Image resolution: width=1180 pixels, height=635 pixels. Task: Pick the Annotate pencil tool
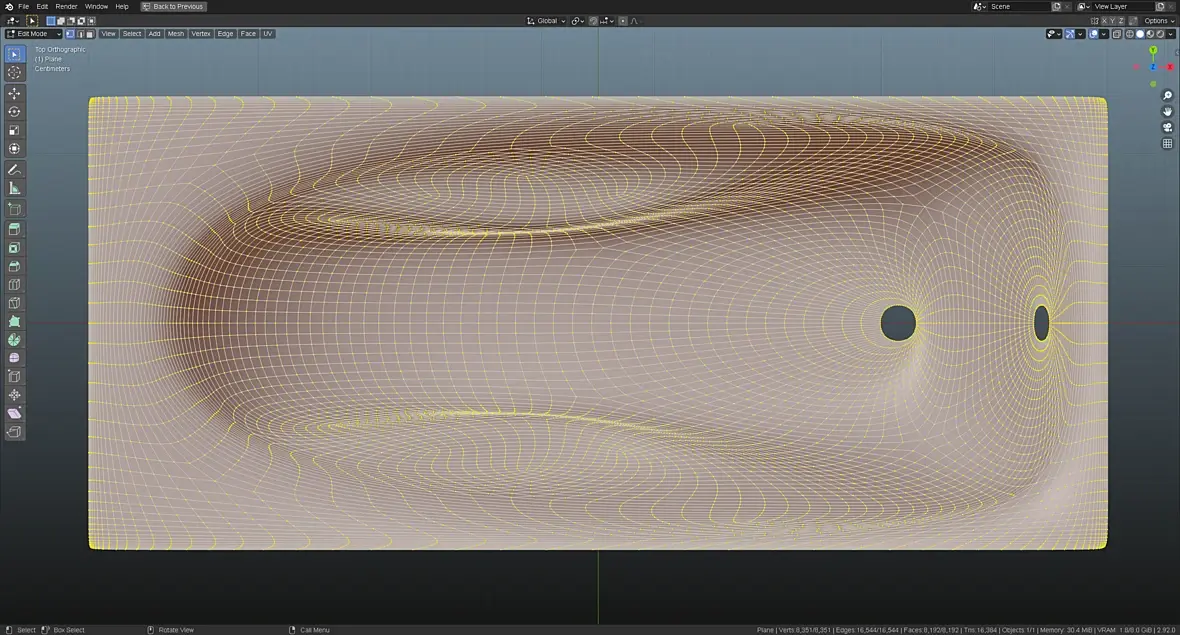click(x=14, y=170)
